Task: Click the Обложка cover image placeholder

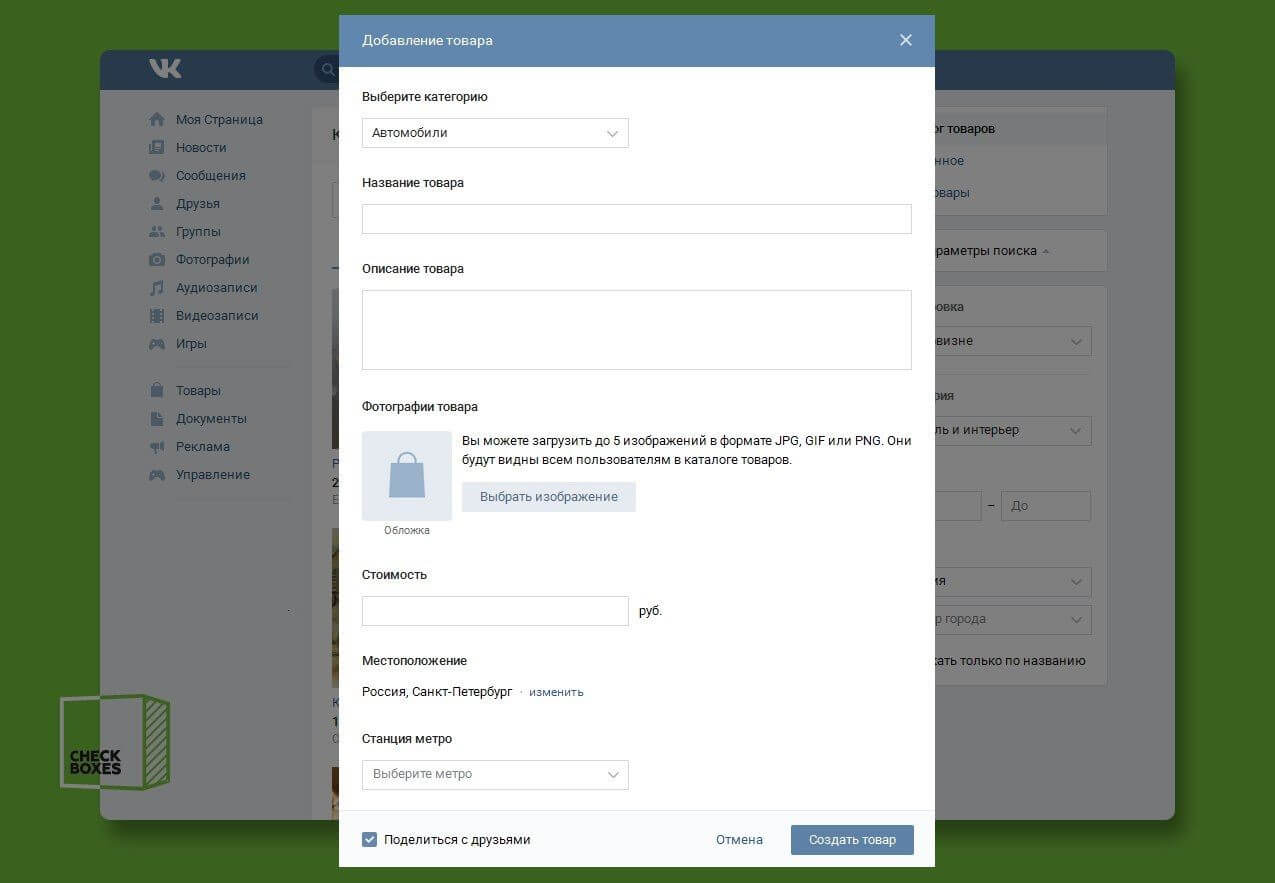Action: (407, 476)
